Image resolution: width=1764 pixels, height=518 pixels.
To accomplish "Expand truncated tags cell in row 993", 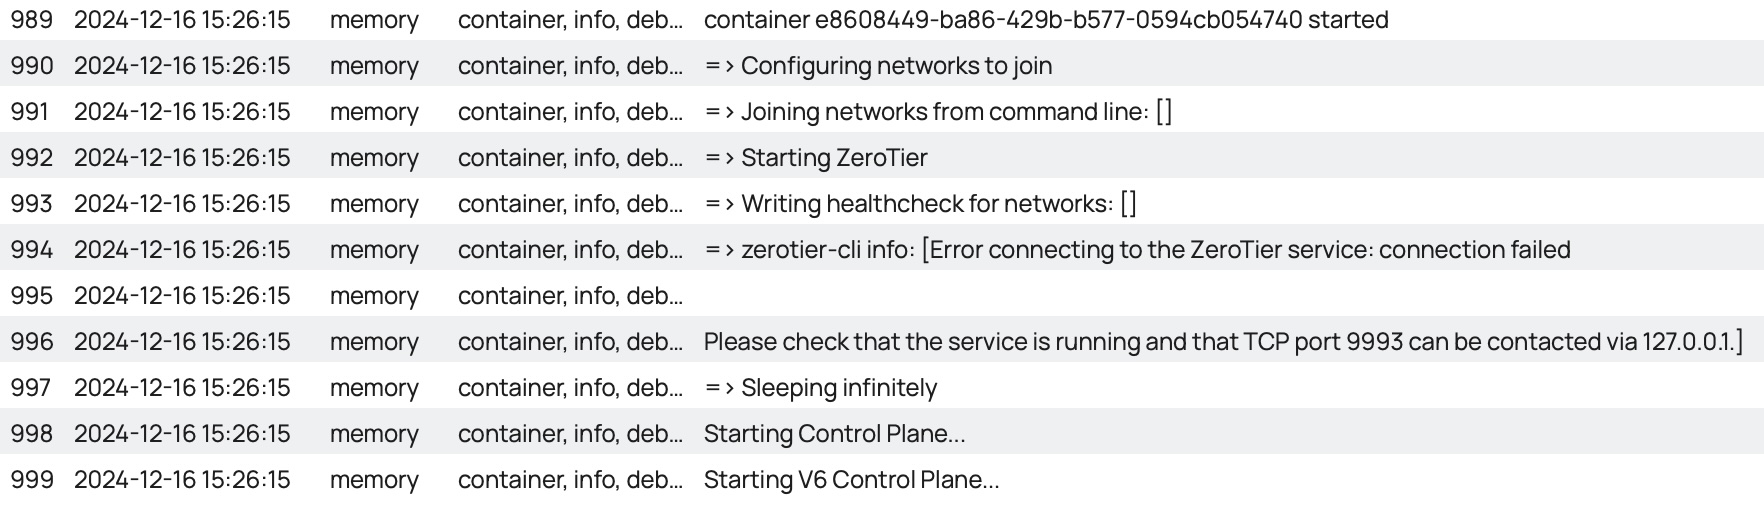I will [570, 204].
